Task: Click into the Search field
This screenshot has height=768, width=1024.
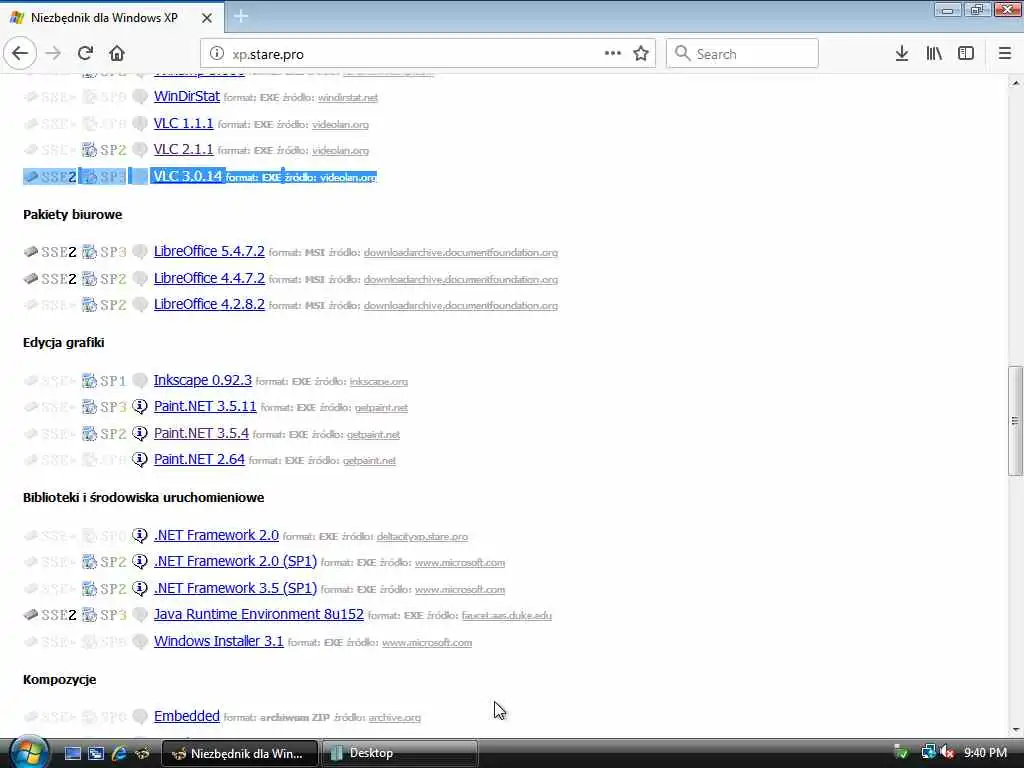Action: pyautogui.click(x=743, y=54)
